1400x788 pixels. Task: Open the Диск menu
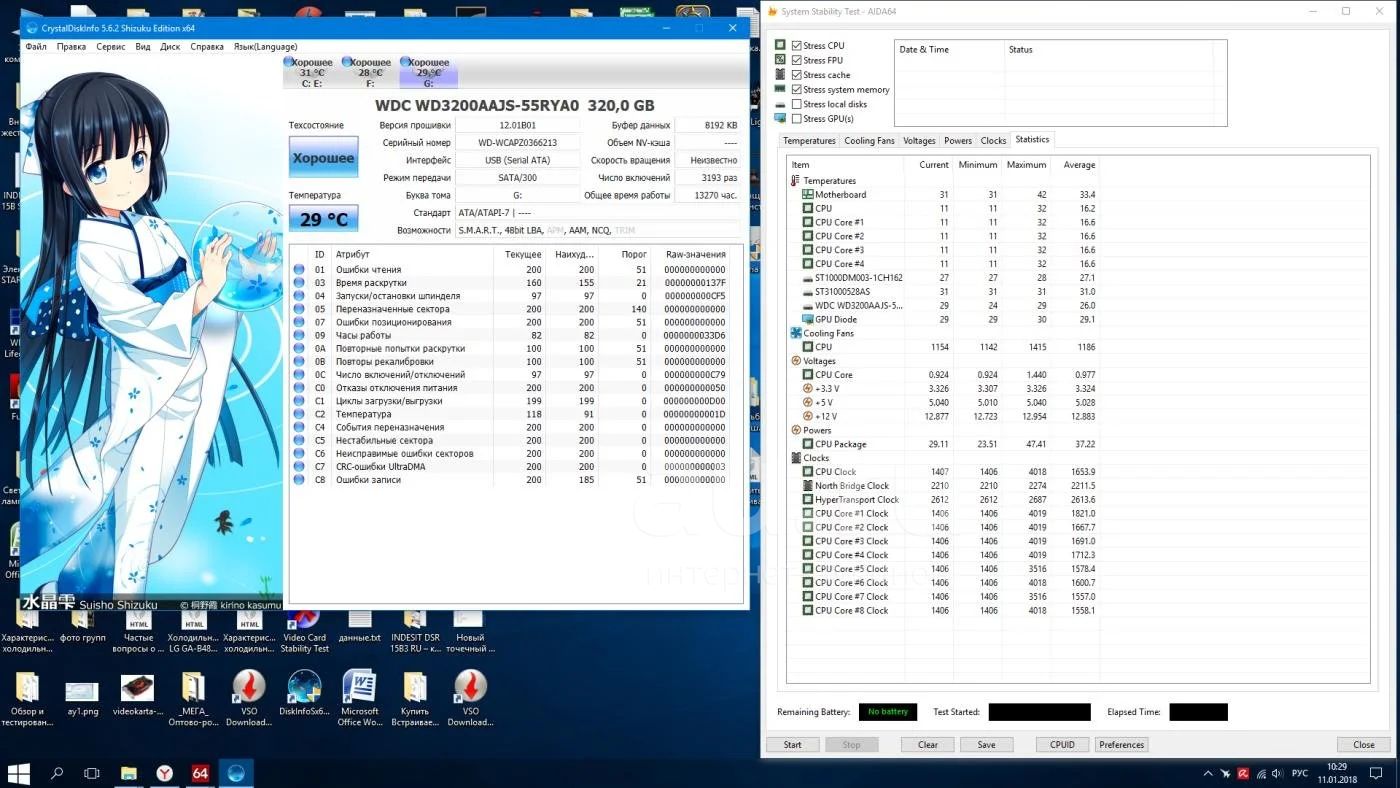[x=171, y=46]
